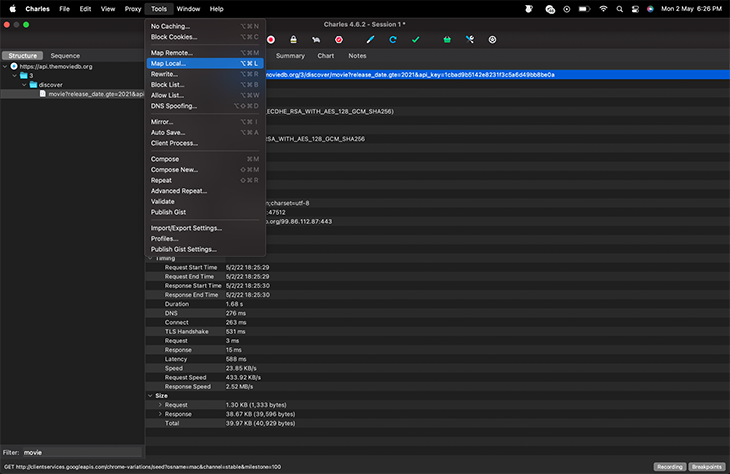Open the Chart tab
The image size is (730, 474).
[326, 56]
